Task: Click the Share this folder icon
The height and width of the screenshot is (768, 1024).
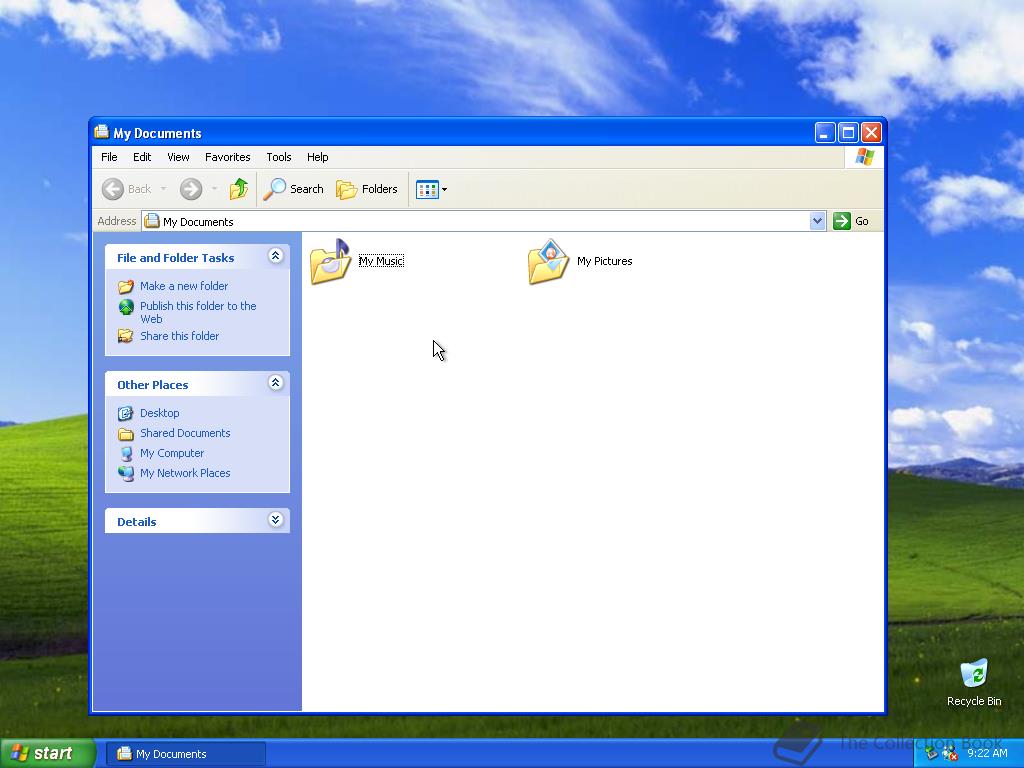Action: [125, 336]
